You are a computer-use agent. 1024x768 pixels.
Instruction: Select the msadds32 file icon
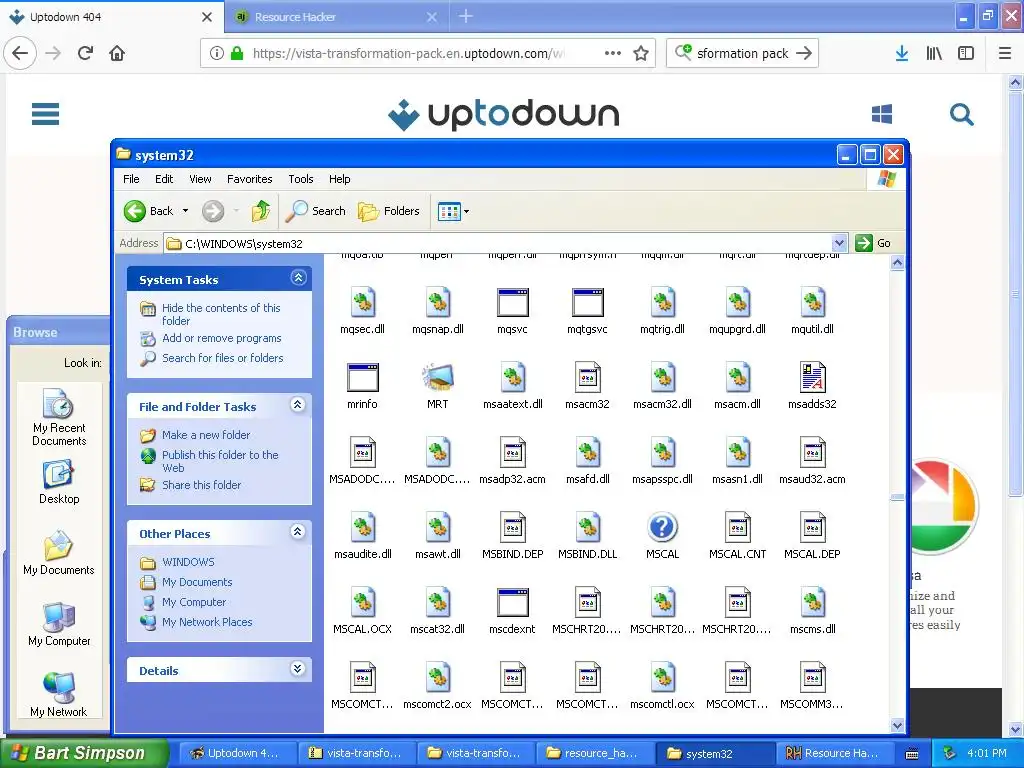pyautogui.click(x=812, y=377)
